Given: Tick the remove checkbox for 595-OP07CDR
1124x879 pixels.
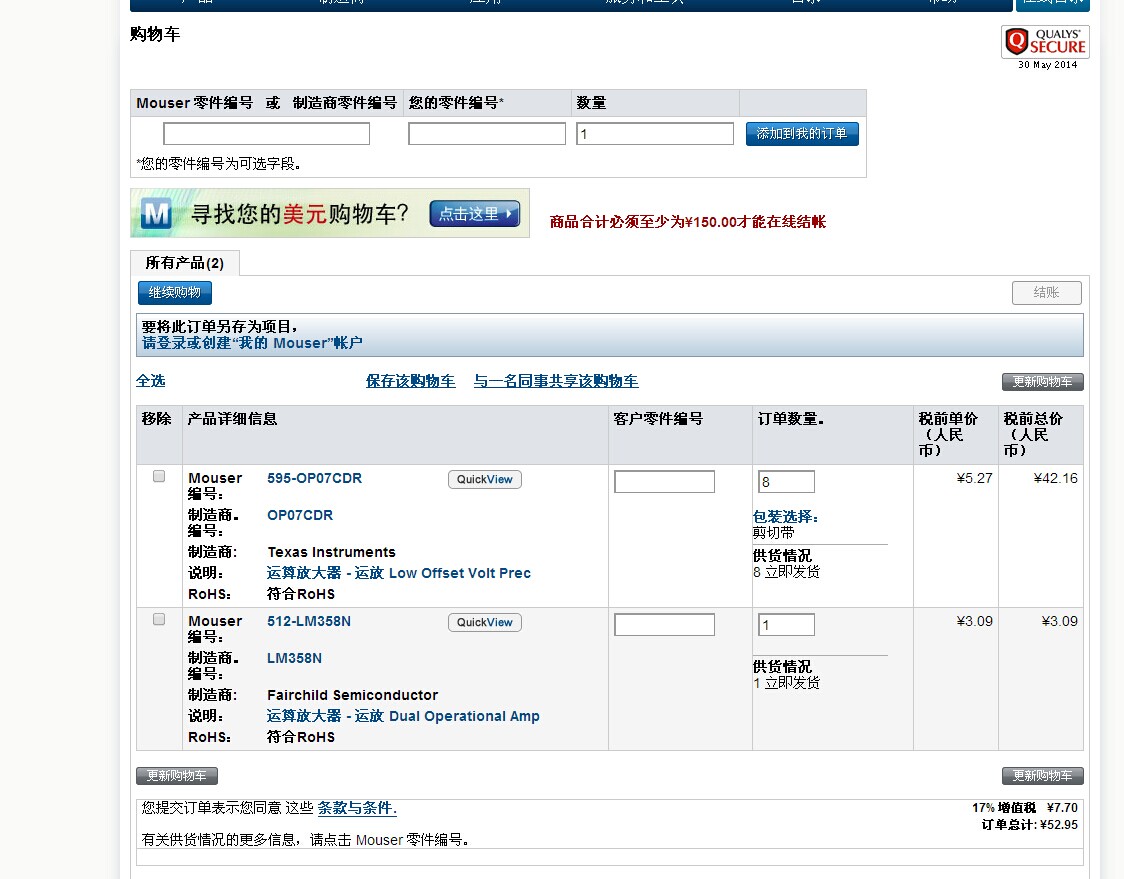Looking at the screenshot, I should [x=159, y=476].
